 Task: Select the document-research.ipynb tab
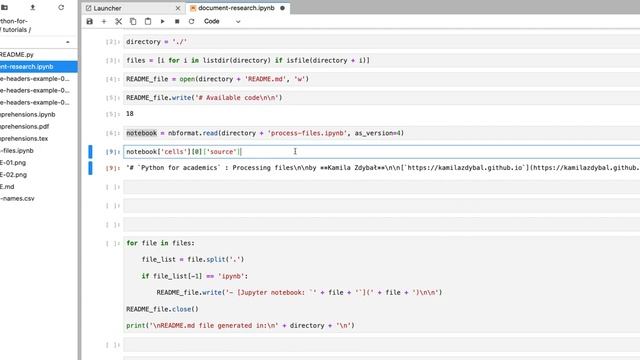[236, 8]
